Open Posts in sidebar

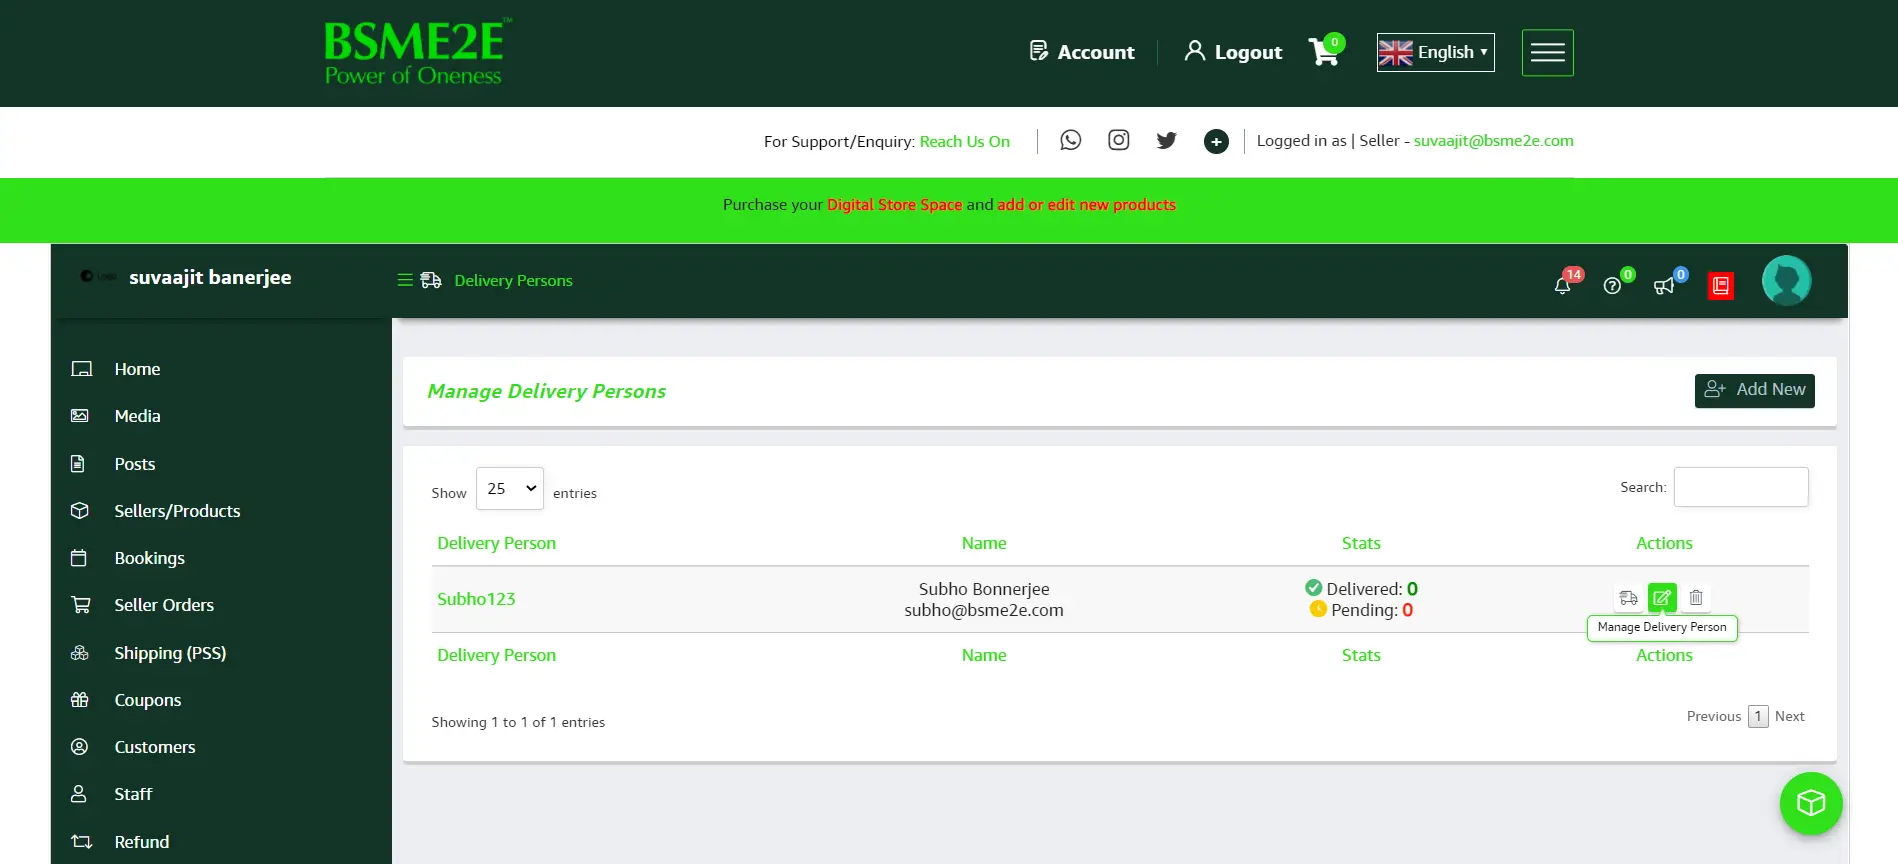(135, 464)
